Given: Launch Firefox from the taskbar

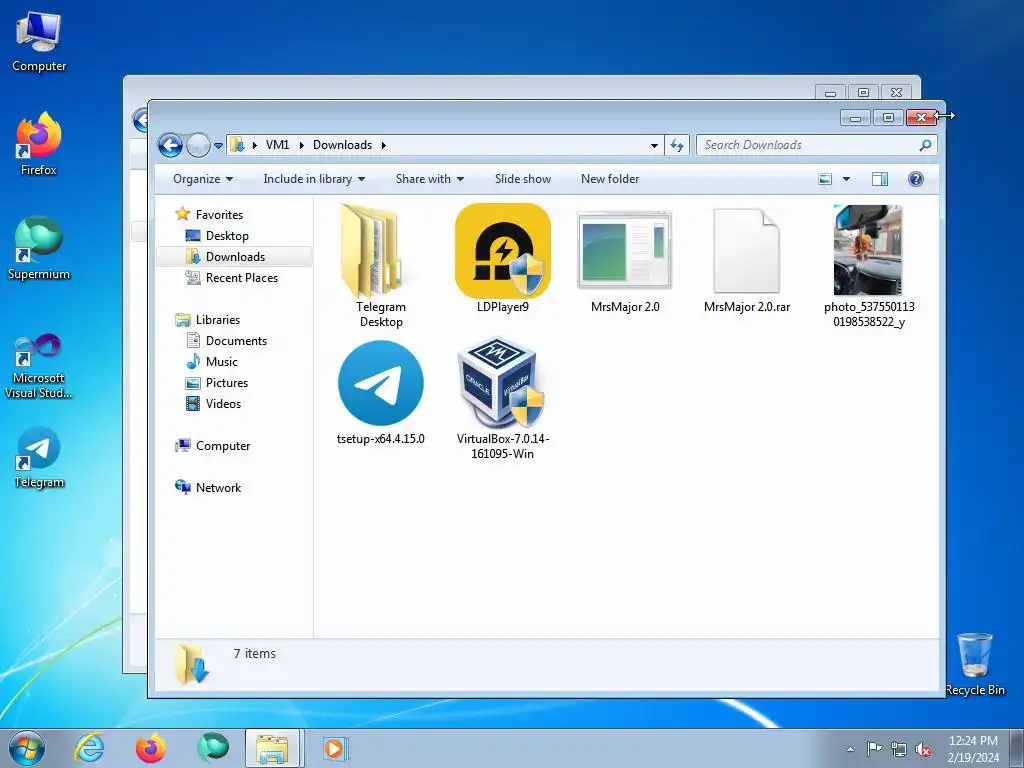Looking at the screenshot, I should click(x=150, y=748).
